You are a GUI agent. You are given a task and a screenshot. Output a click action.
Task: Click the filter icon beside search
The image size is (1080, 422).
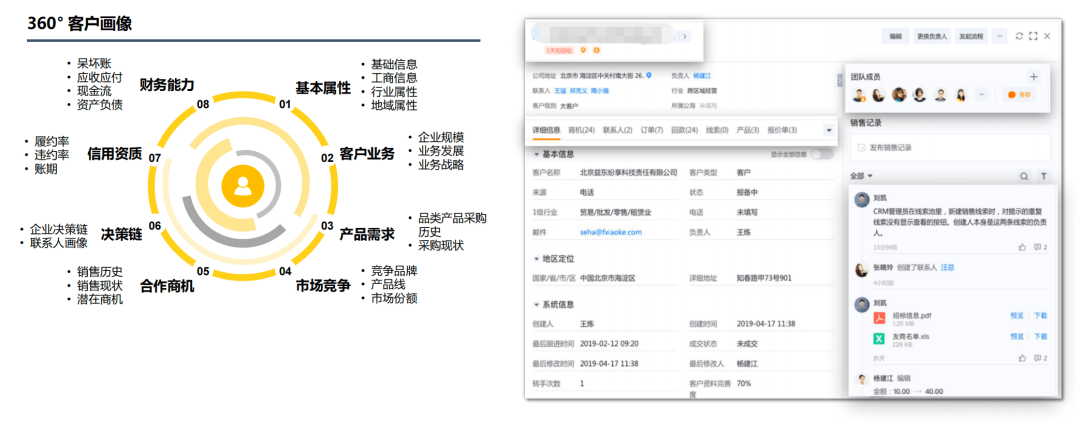pyautogui.click(x=1043, y=176)
